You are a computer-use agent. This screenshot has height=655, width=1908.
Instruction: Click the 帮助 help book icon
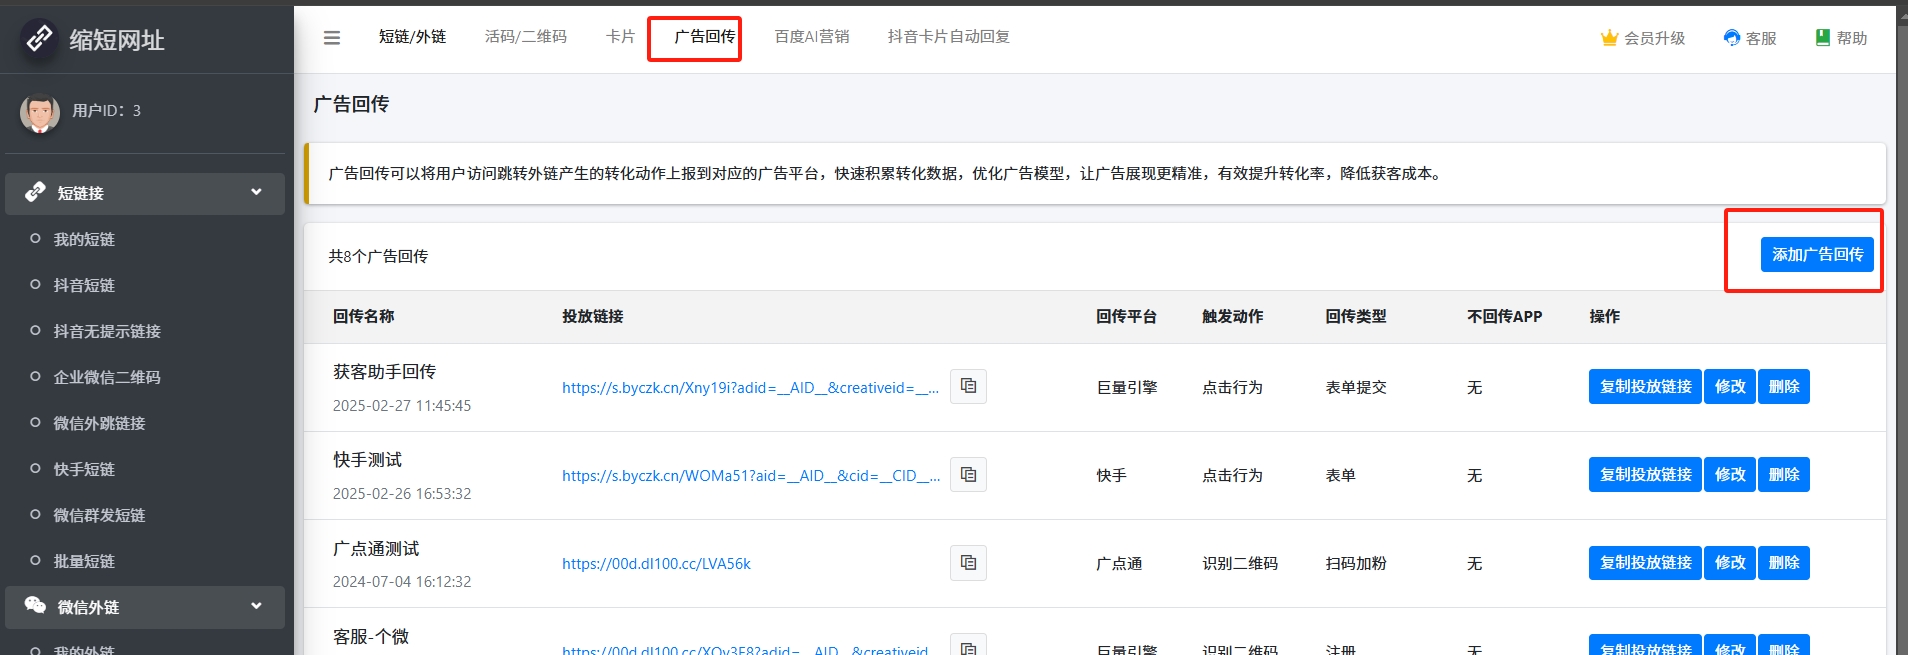coord(1823,38)
